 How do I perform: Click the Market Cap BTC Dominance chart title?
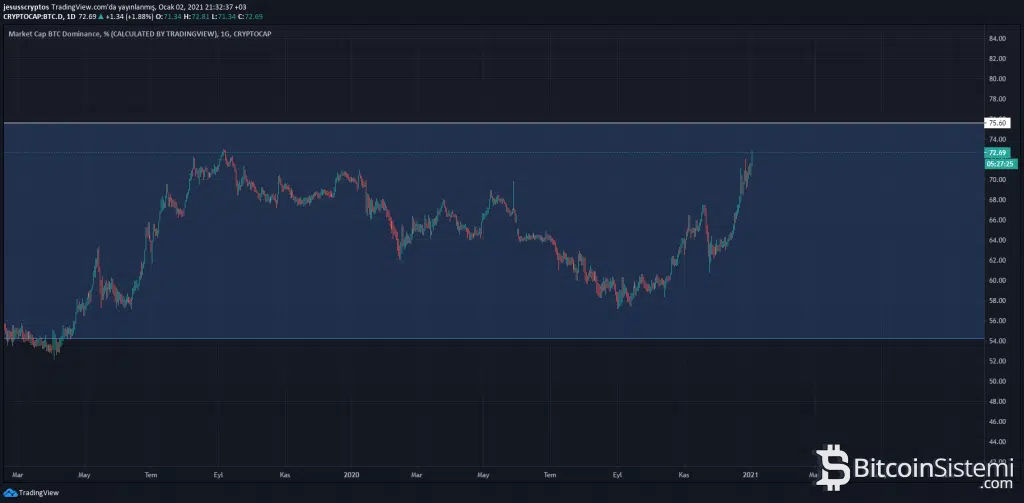140,34
